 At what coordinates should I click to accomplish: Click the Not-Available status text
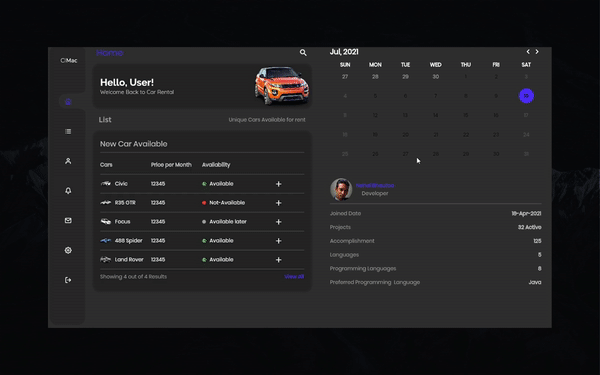coord(227,203)
